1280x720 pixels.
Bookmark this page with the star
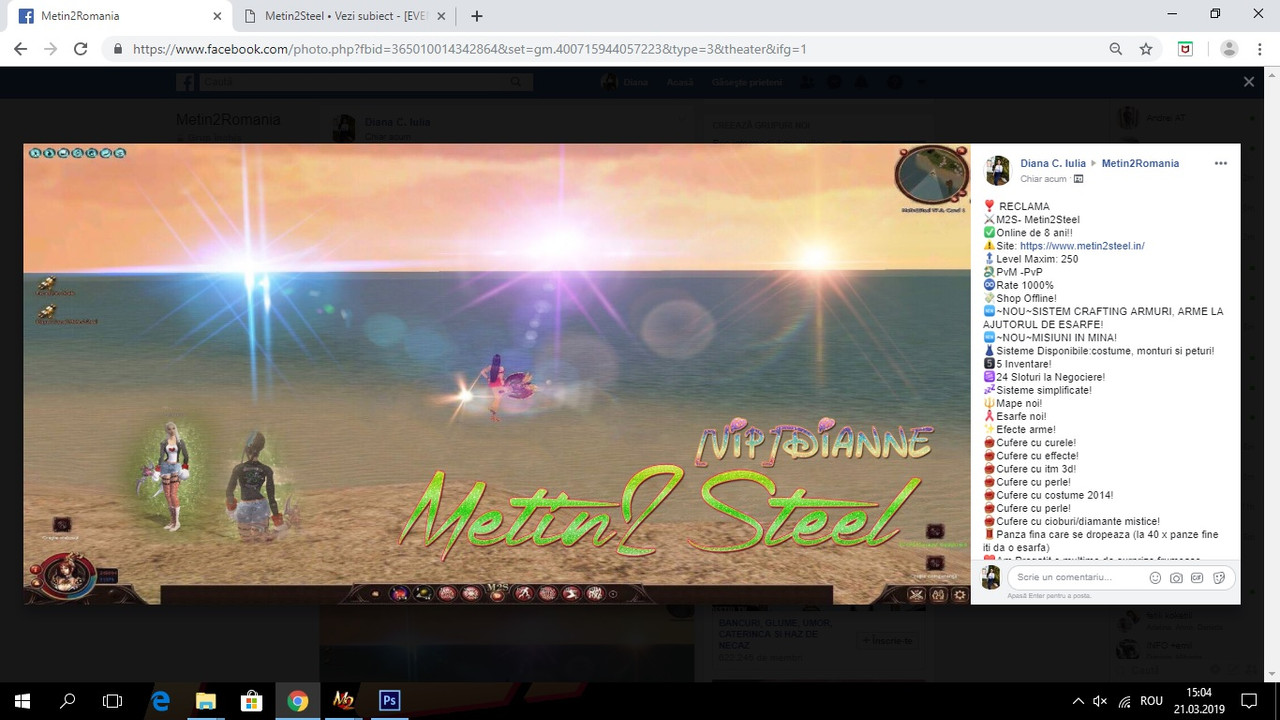(1146, 49)
